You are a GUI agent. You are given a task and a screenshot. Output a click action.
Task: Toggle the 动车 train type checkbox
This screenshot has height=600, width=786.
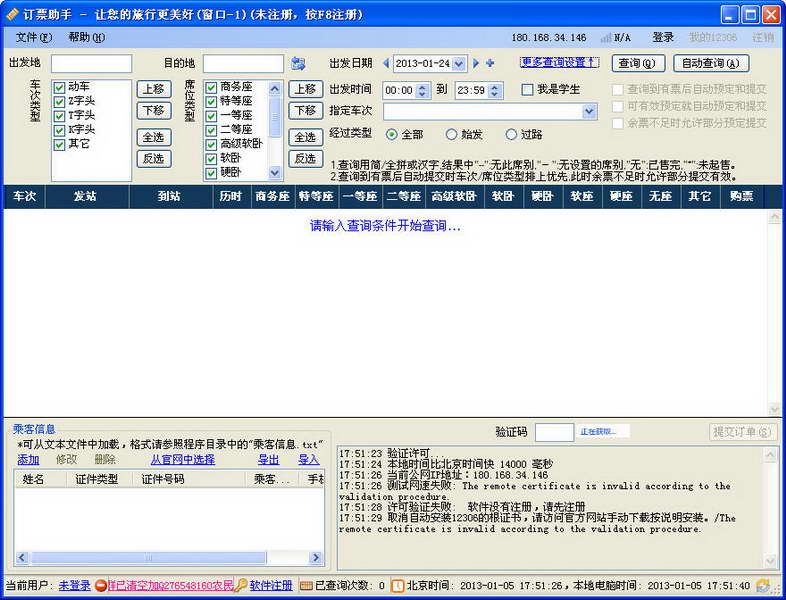[59, 88]
